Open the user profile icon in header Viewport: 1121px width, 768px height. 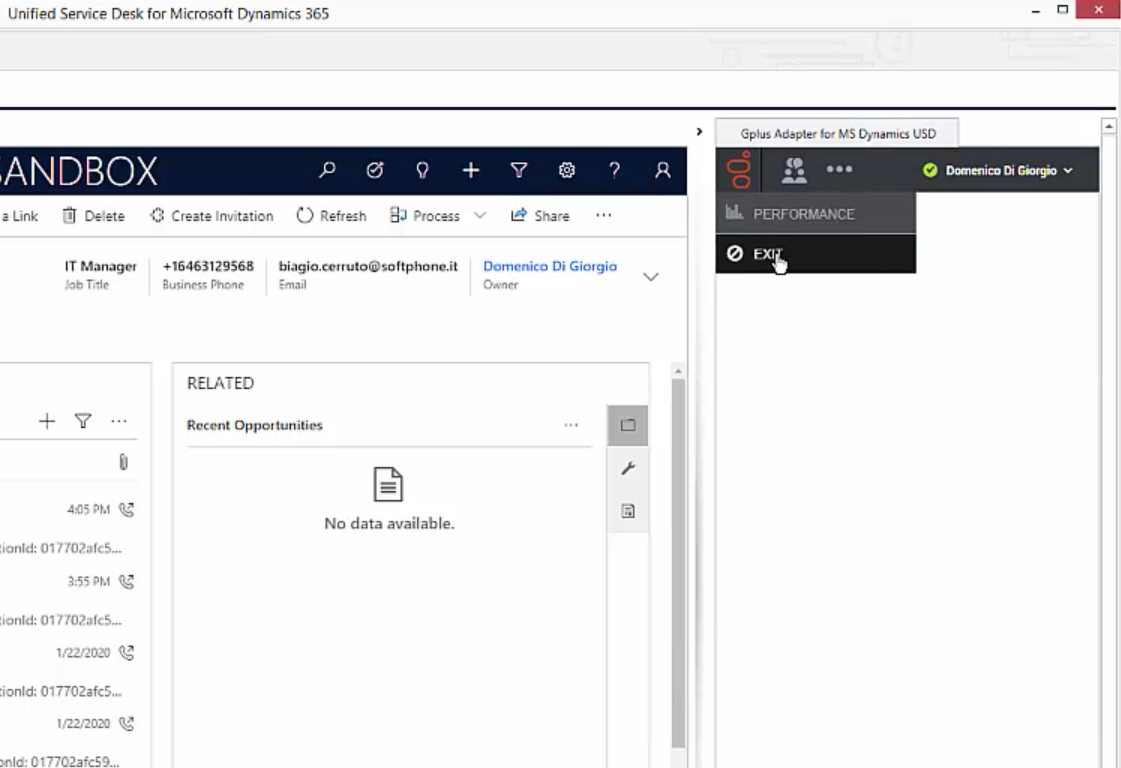pos(663,170)
